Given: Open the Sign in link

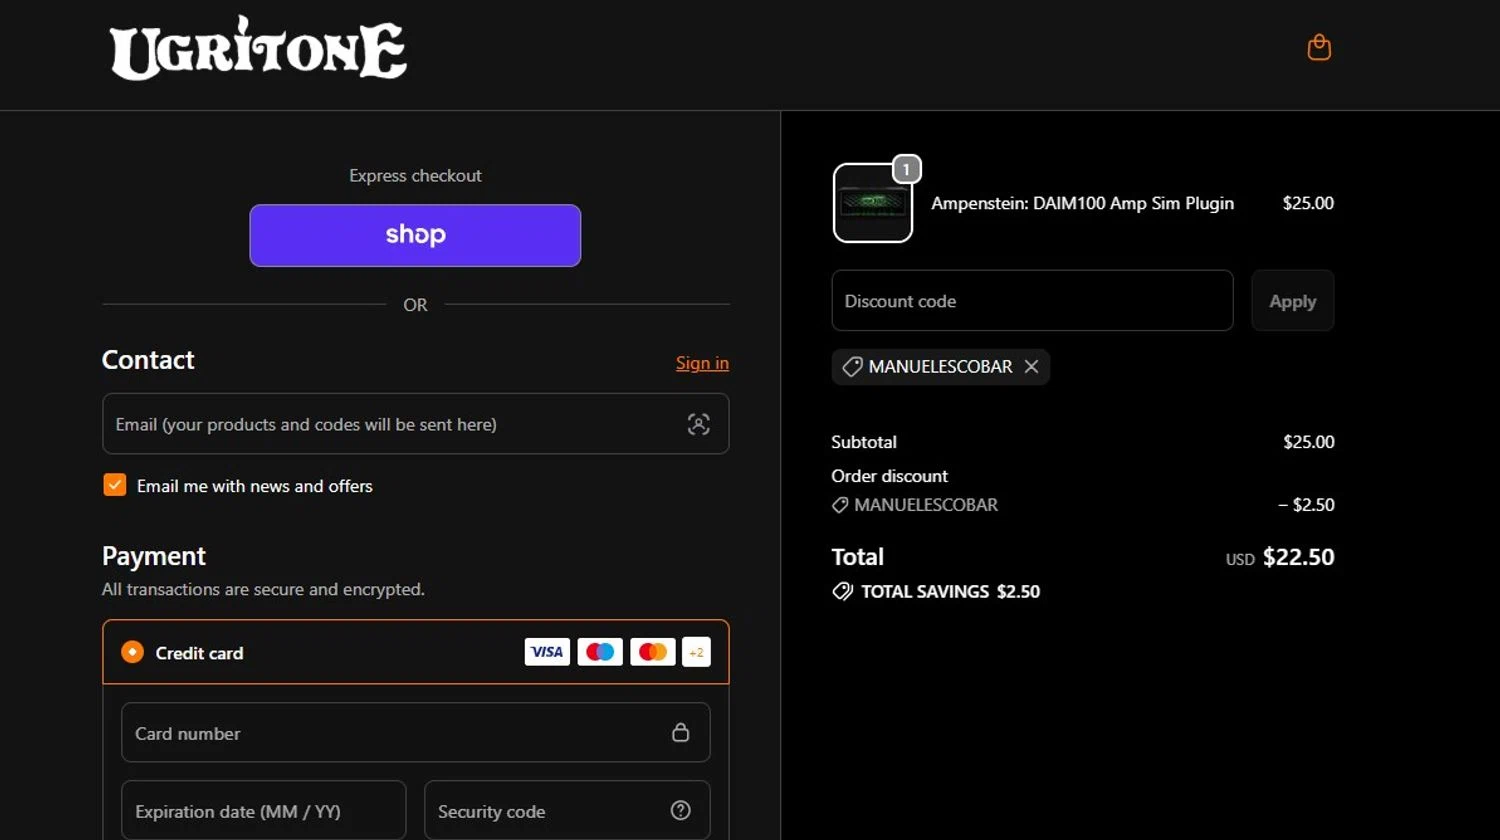Looking at the screenshot, I should pos(702,363).
